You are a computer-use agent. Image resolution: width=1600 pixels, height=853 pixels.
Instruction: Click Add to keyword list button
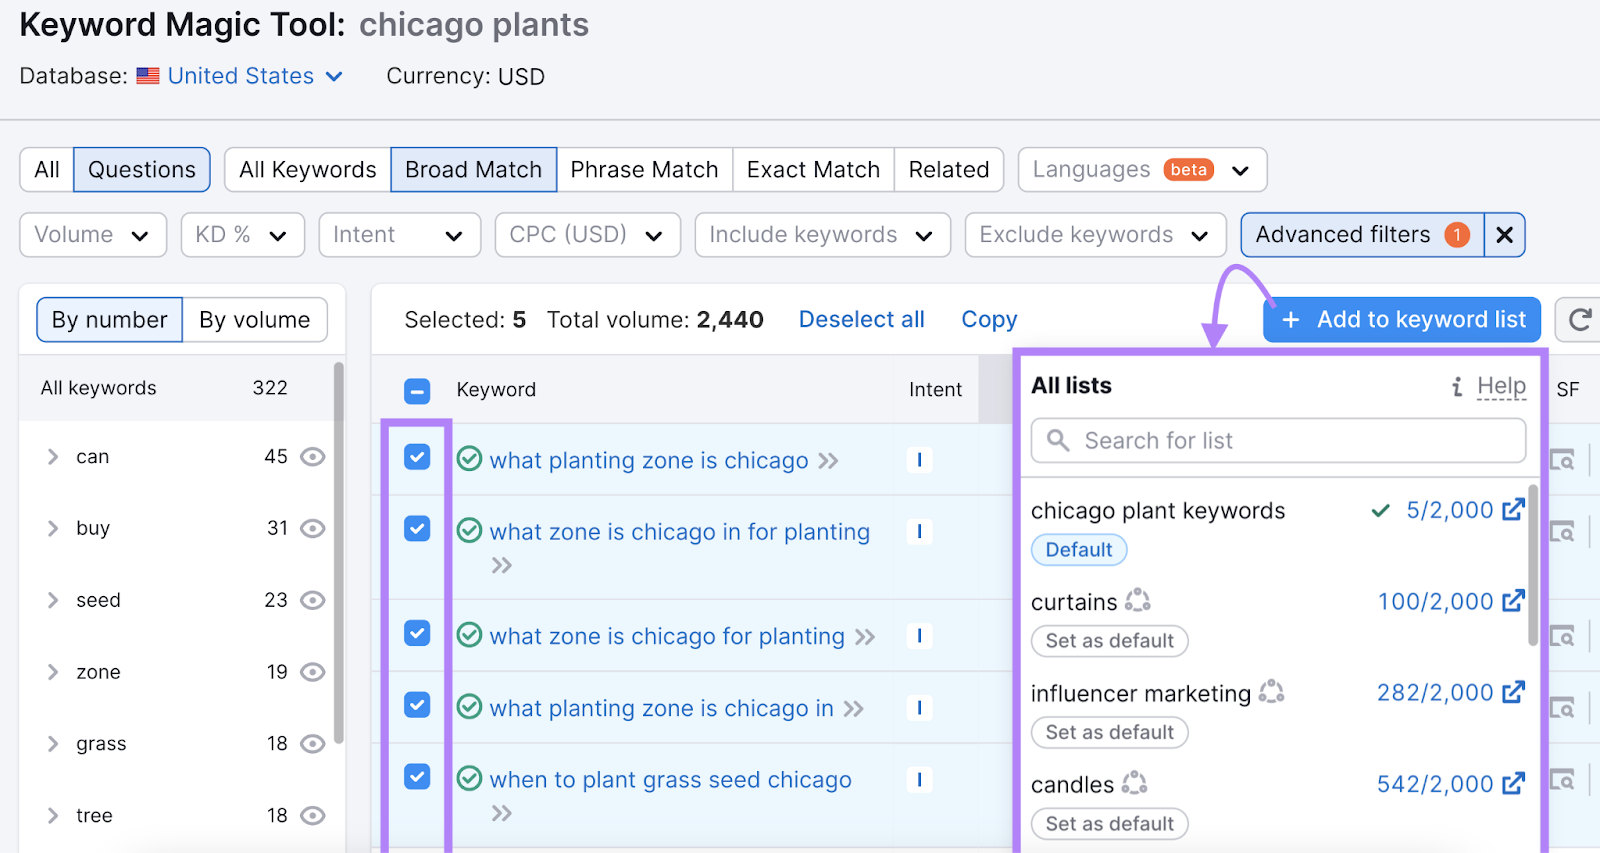[x=1402, y=320]
